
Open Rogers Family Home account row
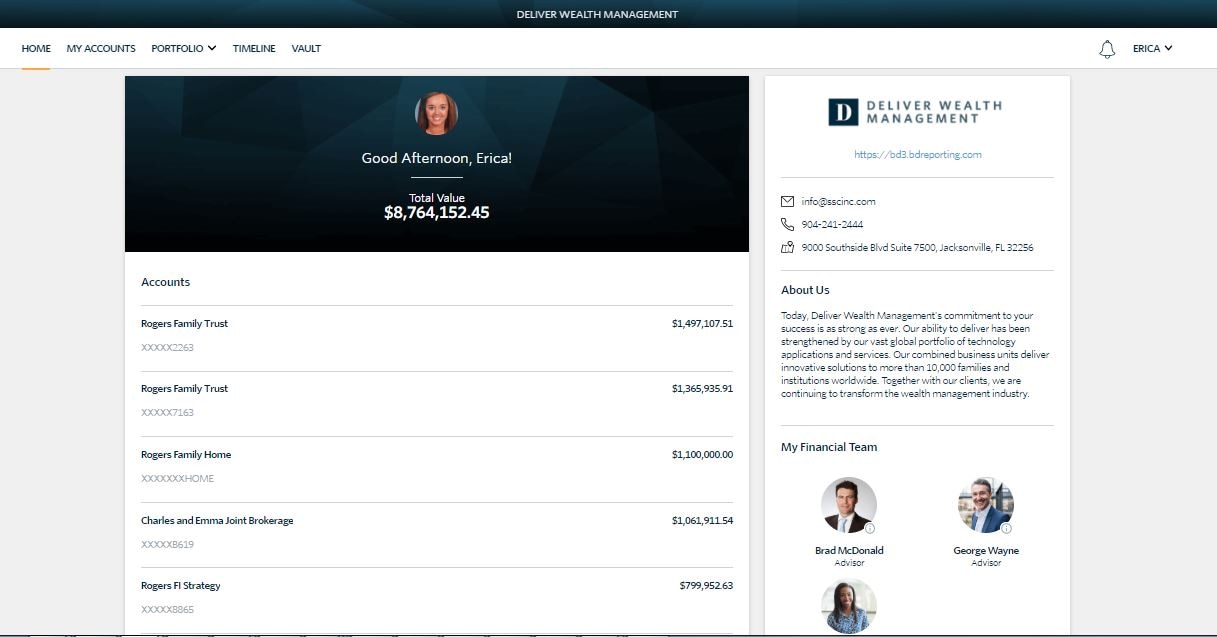[x=436, y=466]
